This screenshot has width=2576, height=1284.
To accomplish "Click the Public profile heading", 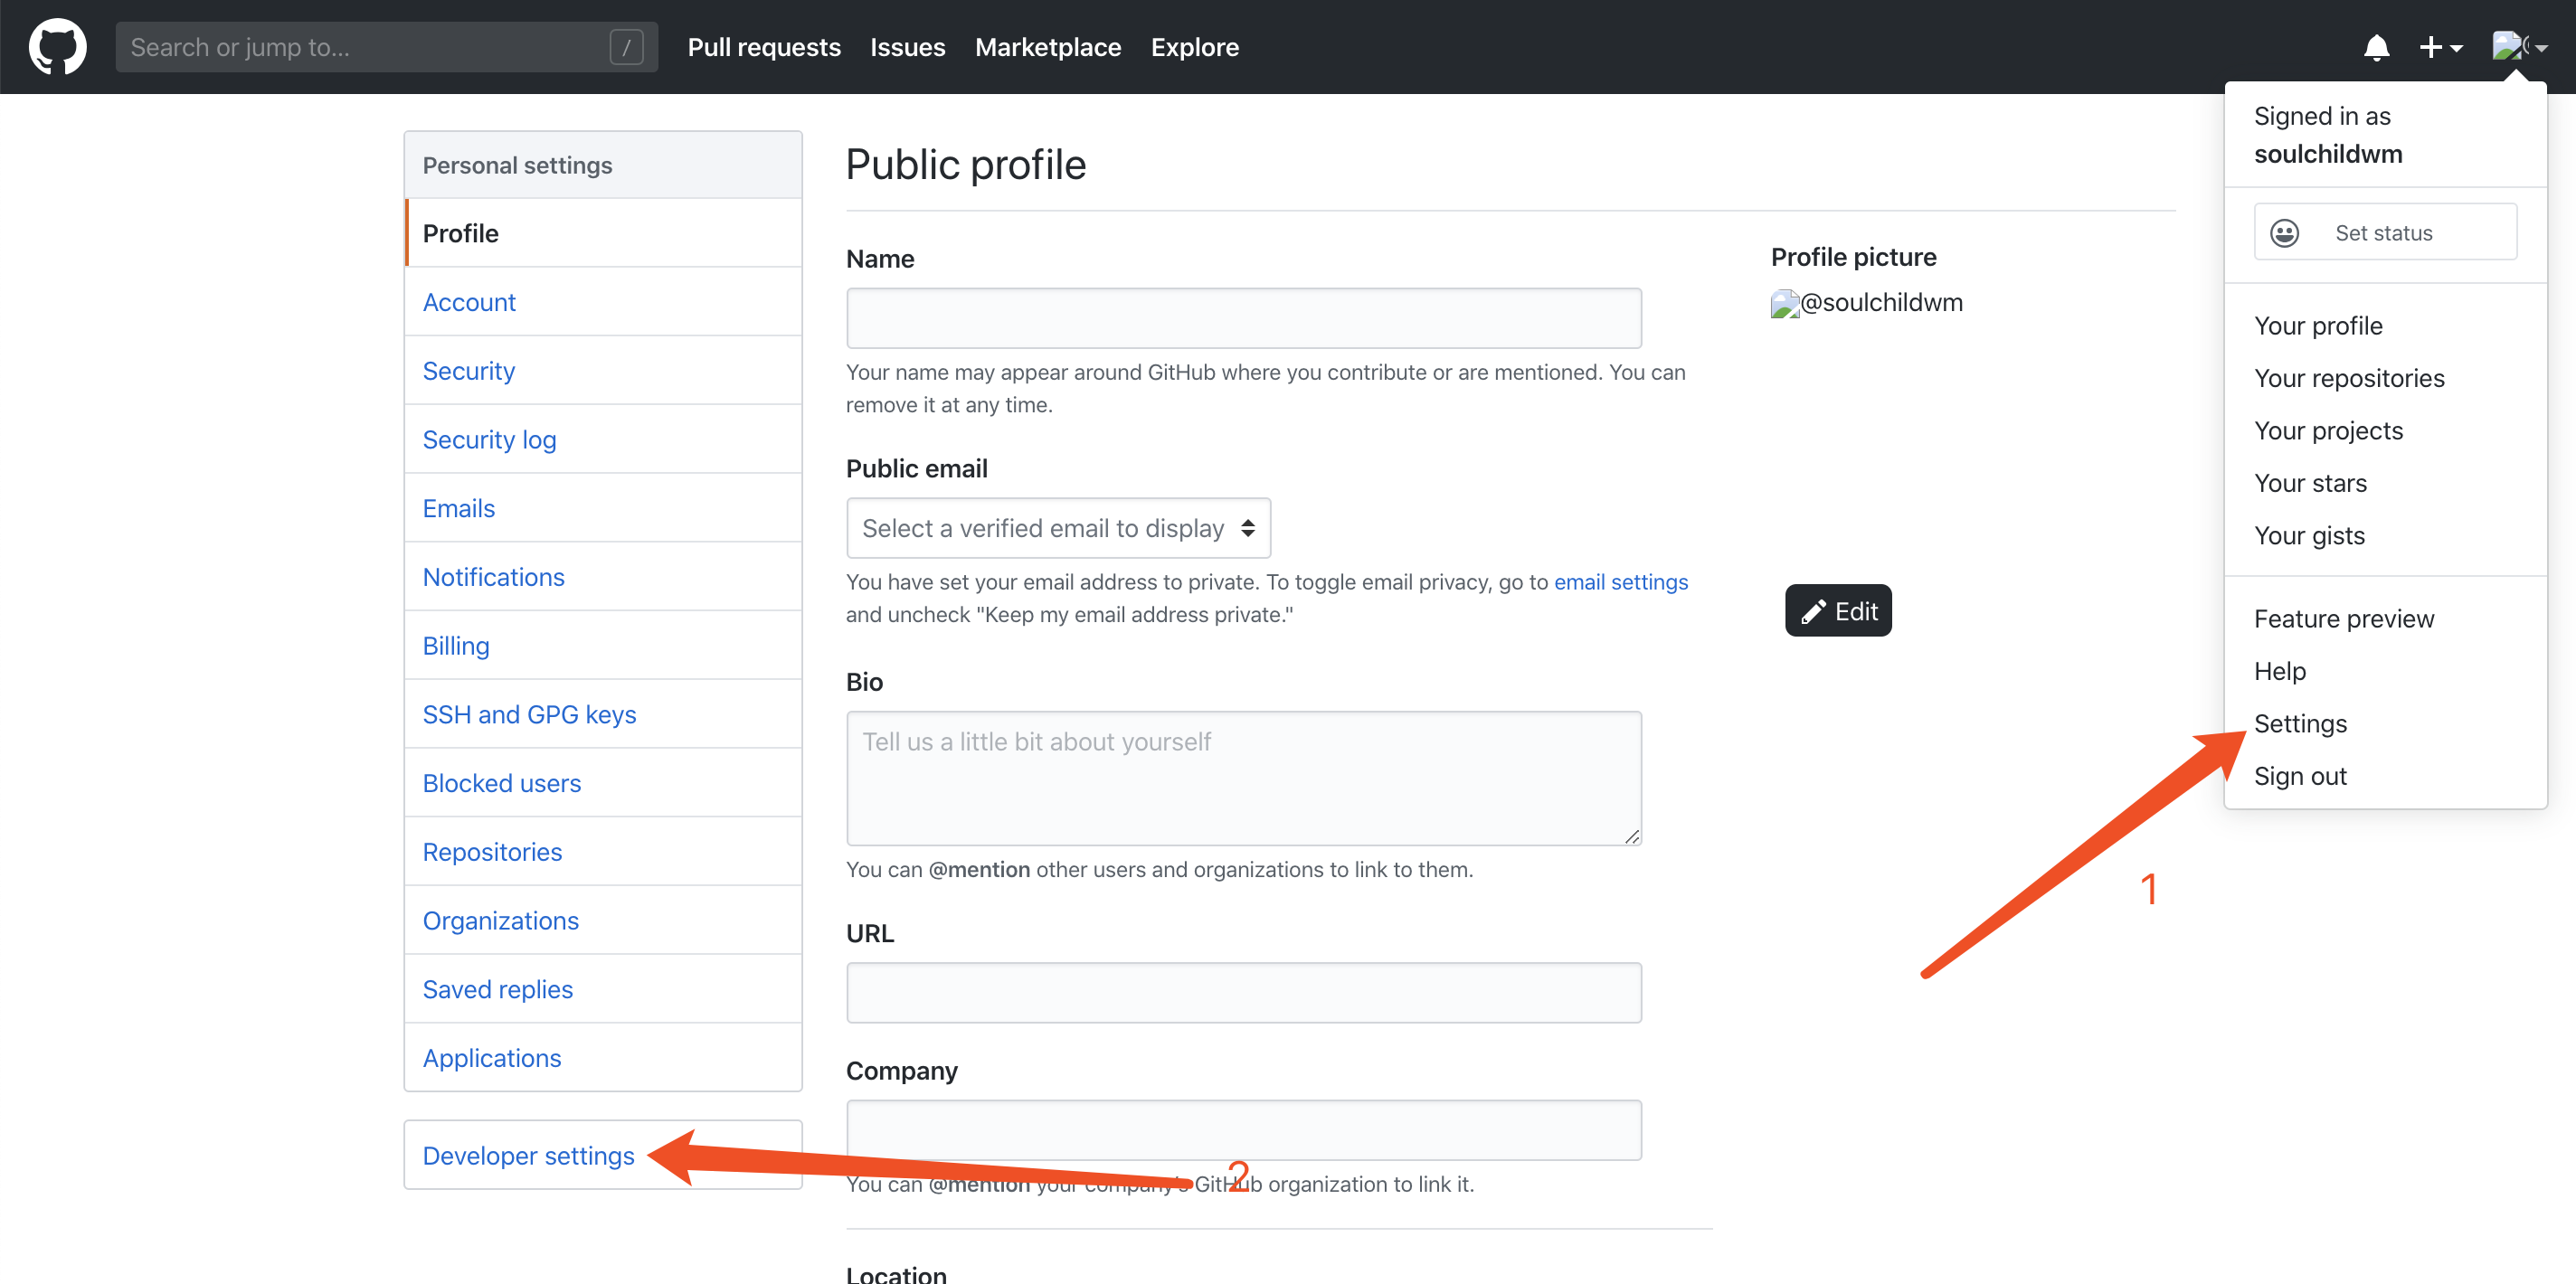I will tap(965, 165).
